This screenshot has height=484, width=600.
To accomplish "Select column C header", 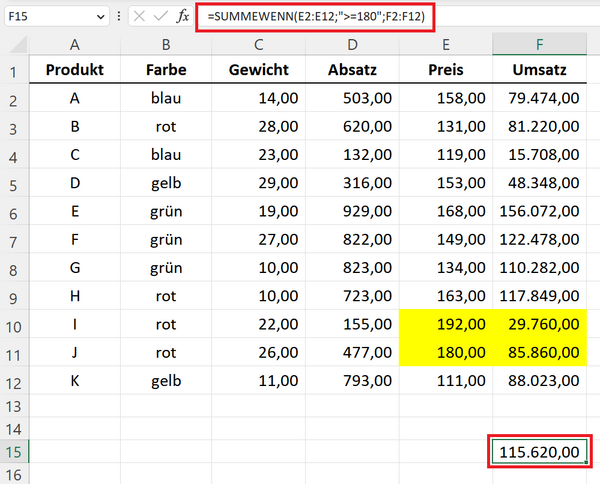I will (259, 45).
